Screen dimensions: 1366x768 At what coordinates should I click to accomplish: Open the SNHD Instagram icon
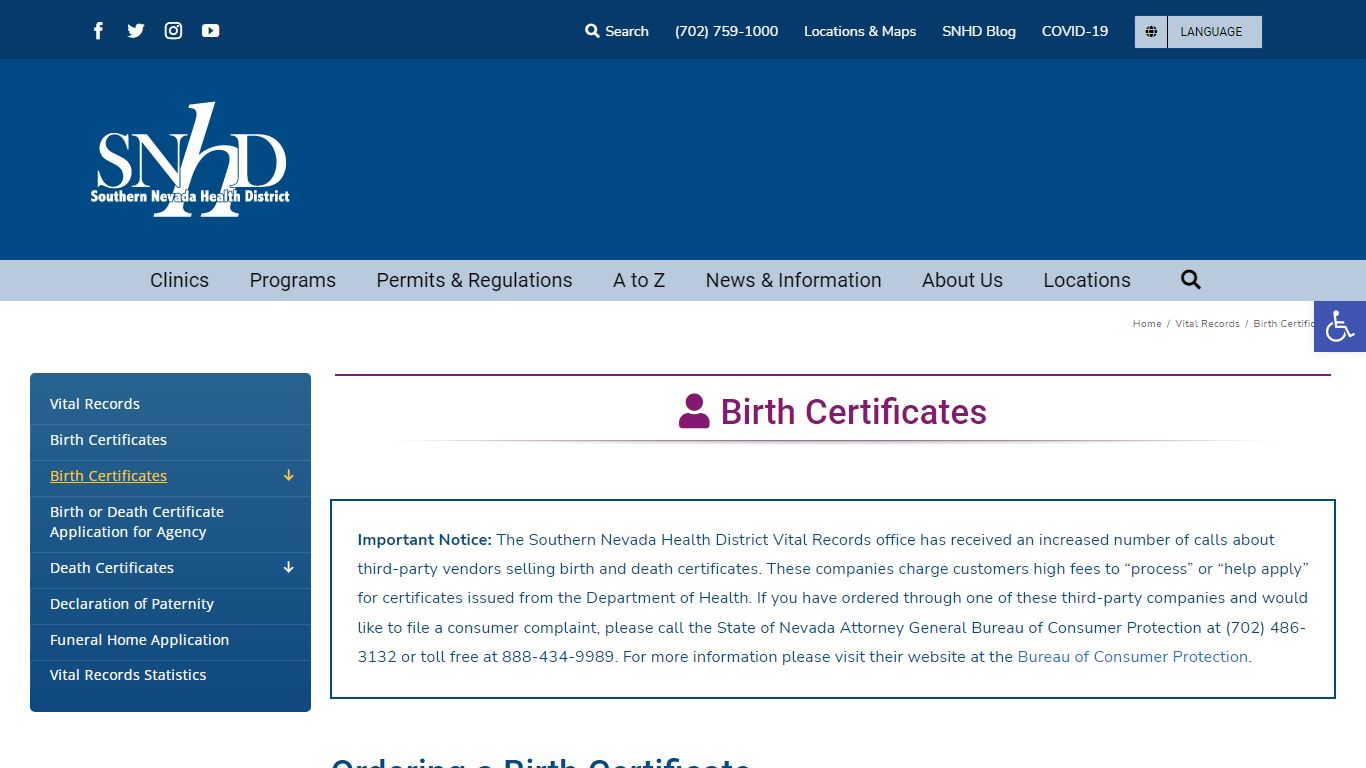174,31
